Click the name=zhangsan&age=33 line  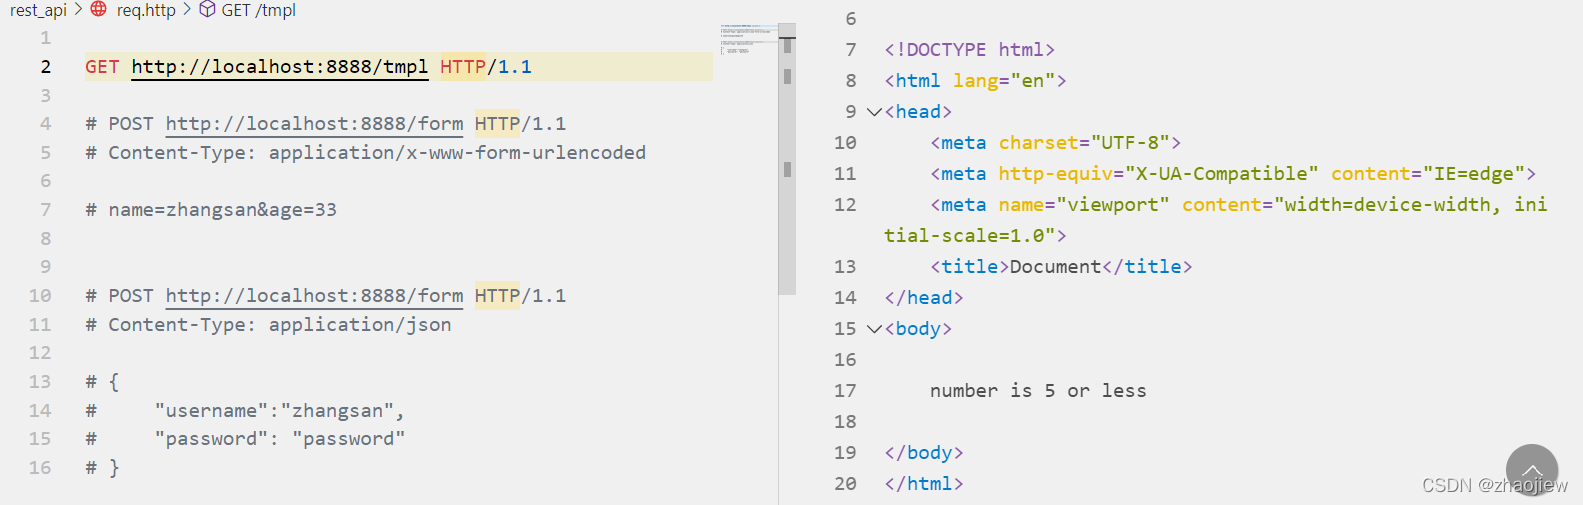[x=211, y=210]
